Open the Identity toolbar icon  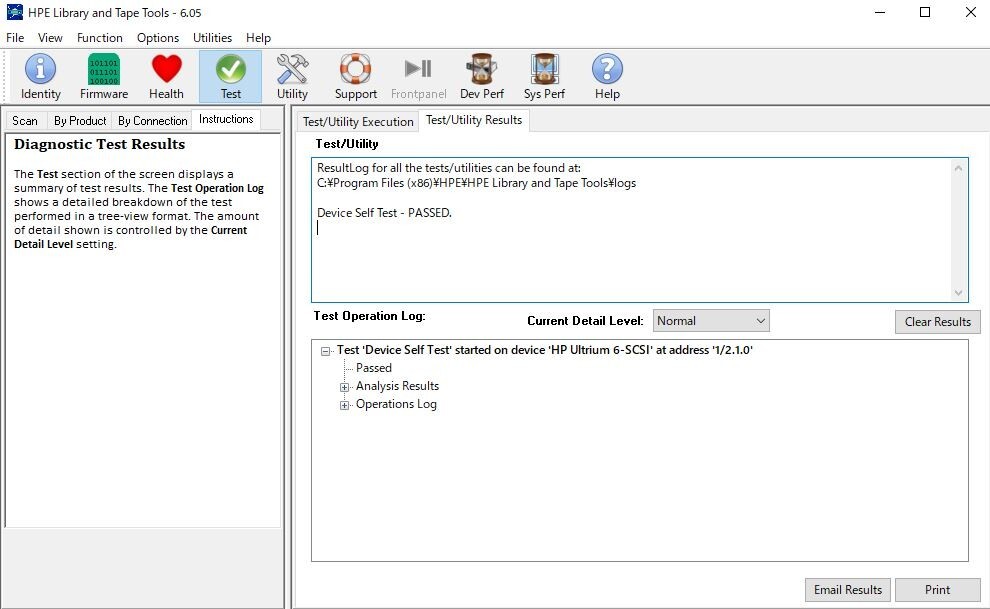tap(40, 76)
